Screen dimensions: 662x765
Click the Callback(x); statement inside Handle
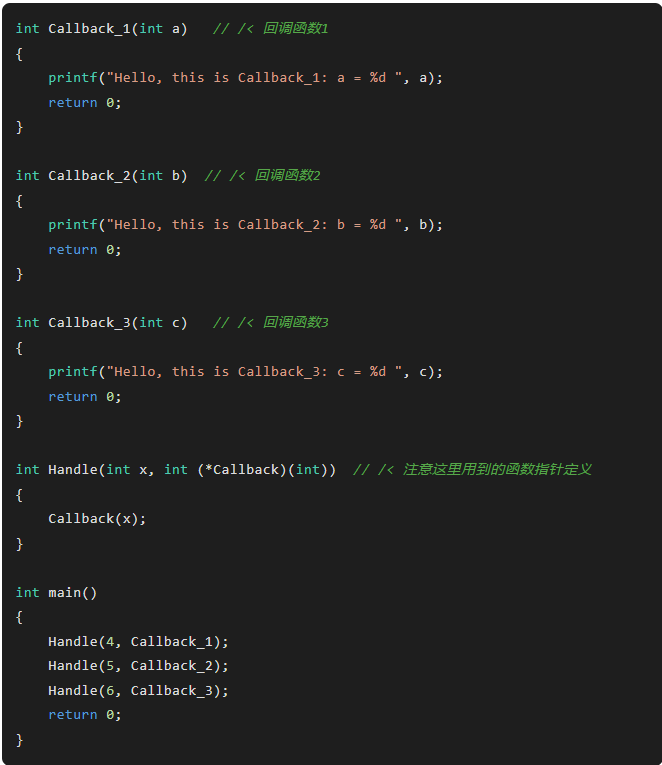97,518
